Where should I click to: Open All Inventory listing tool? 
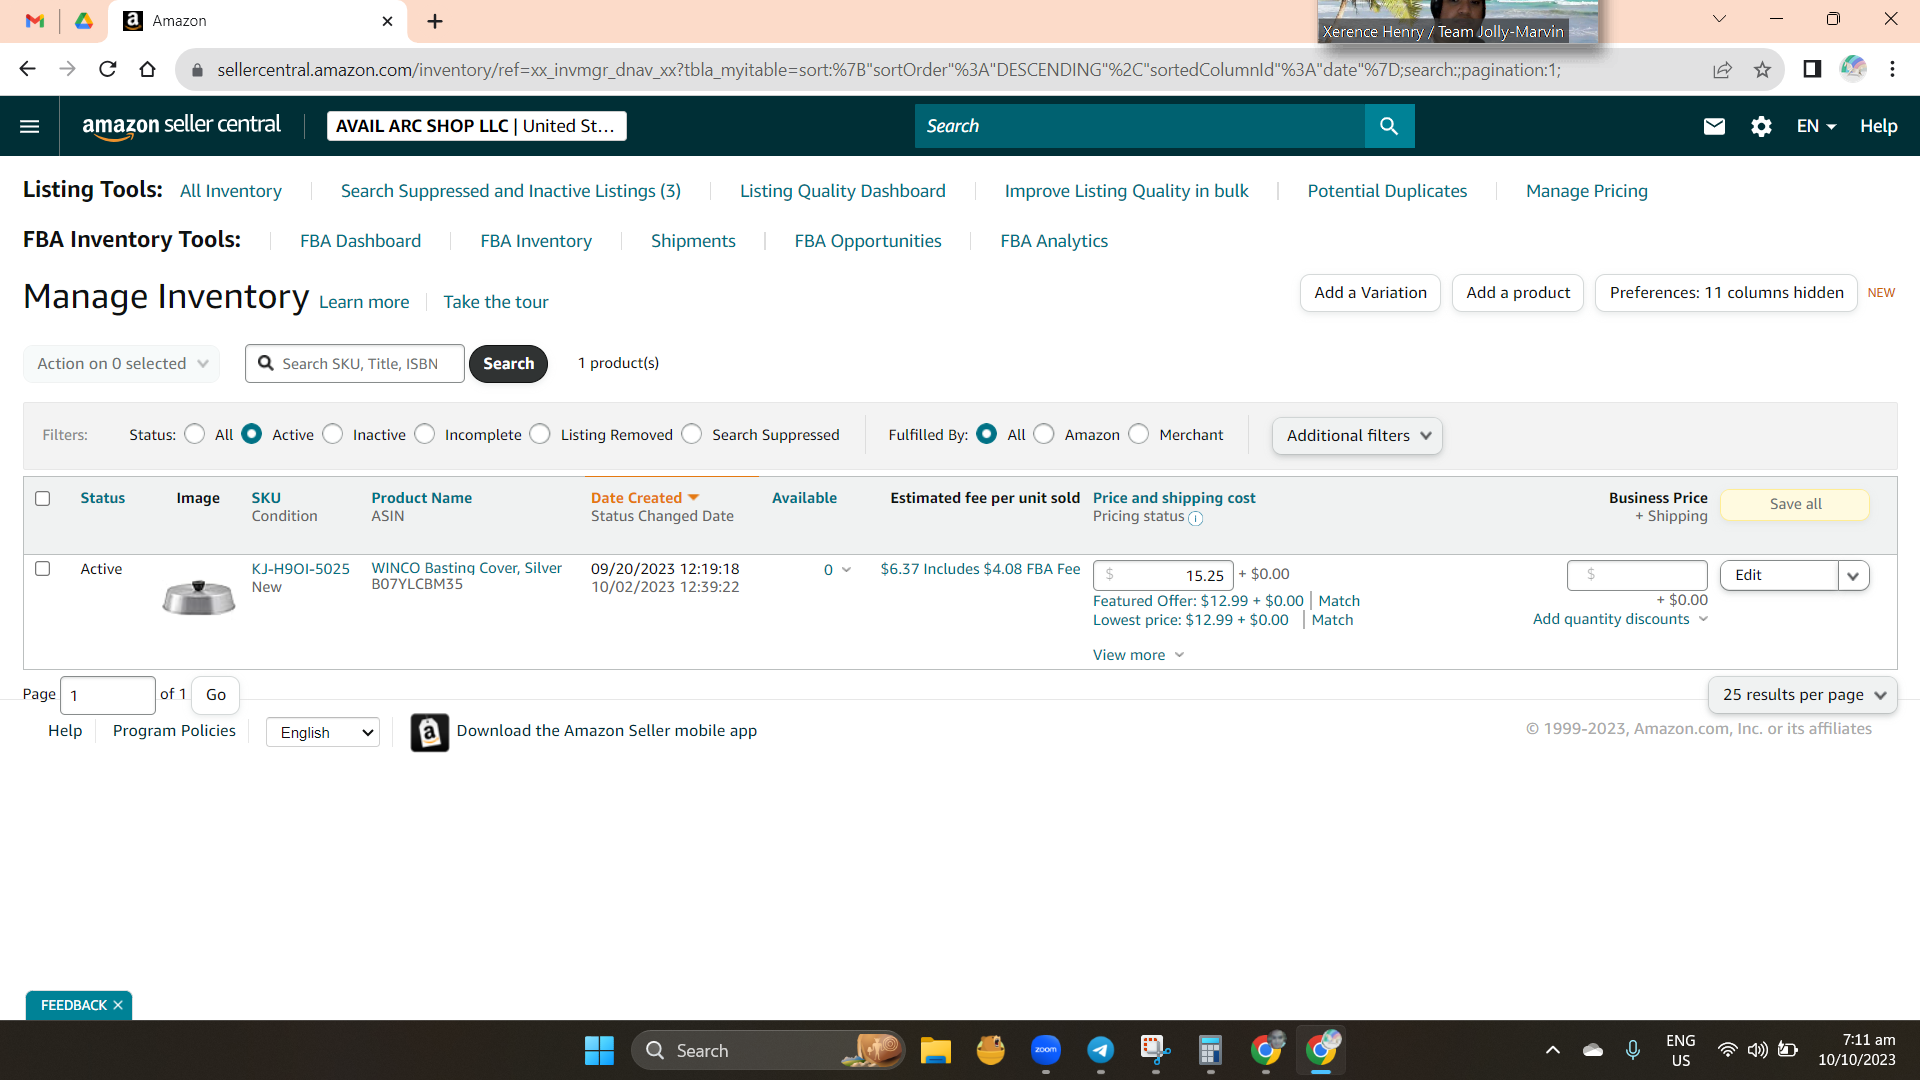[231, 191]
